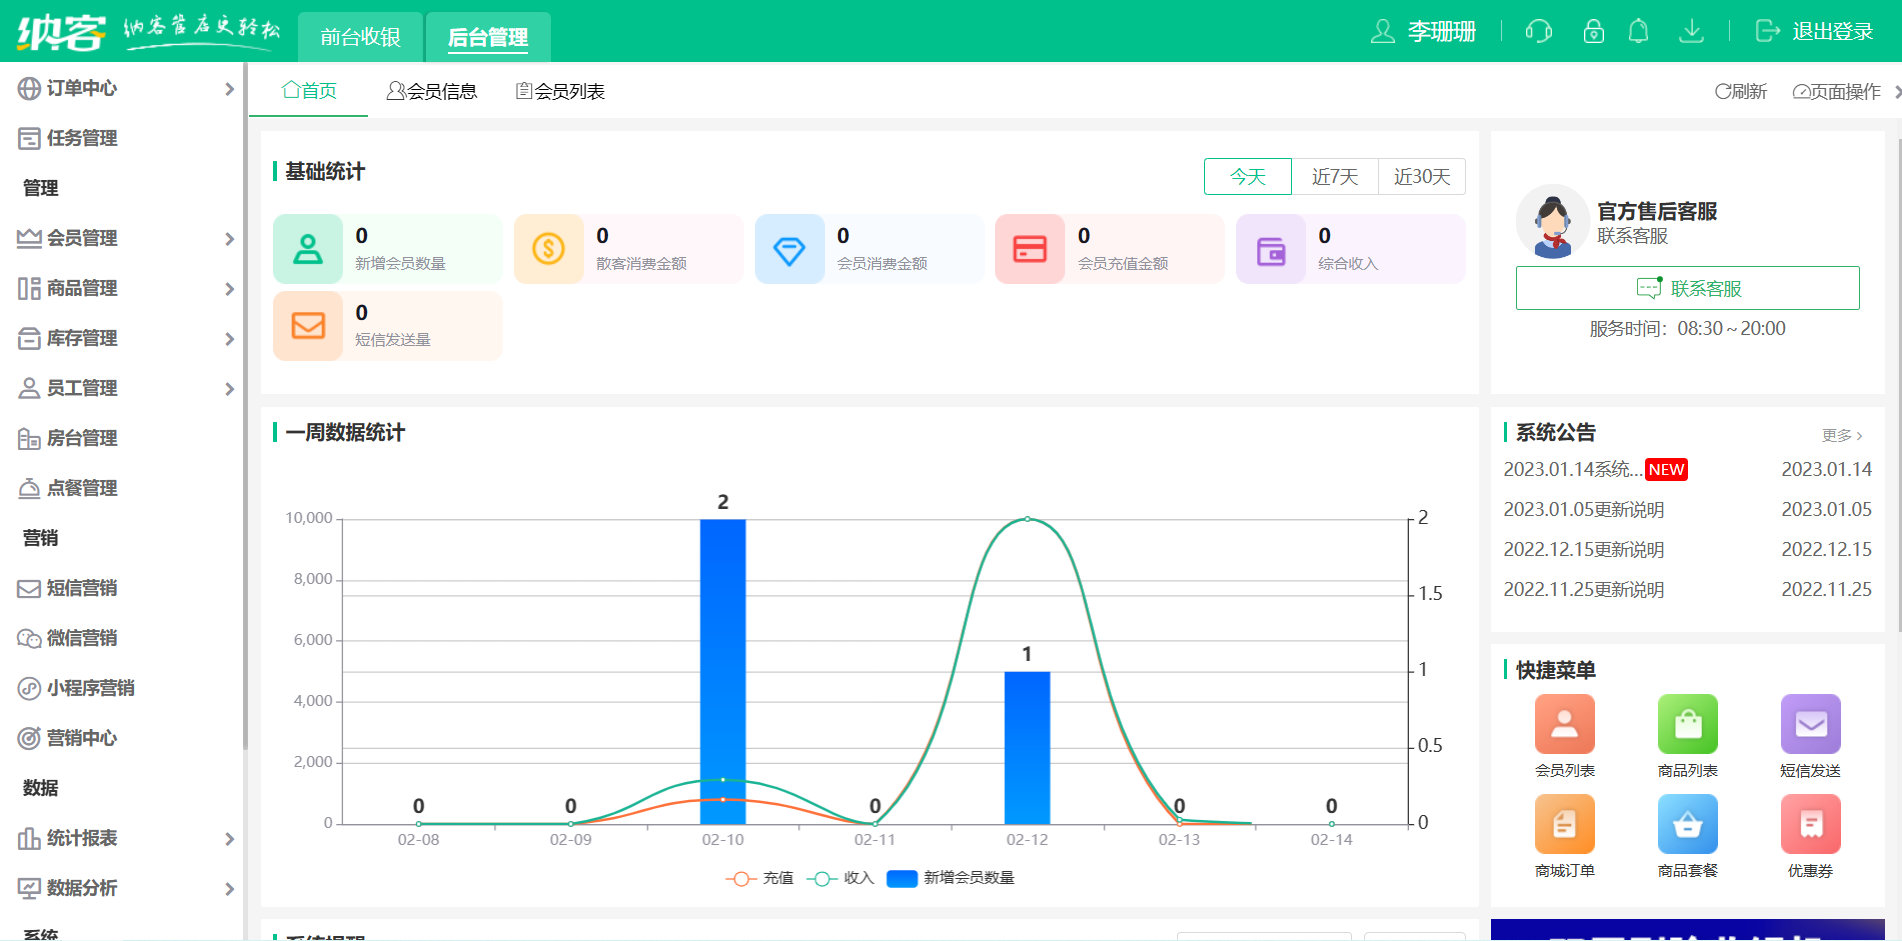Expand 统计报表 sidebar menu
1902x941 pixels.
(125, 839)
